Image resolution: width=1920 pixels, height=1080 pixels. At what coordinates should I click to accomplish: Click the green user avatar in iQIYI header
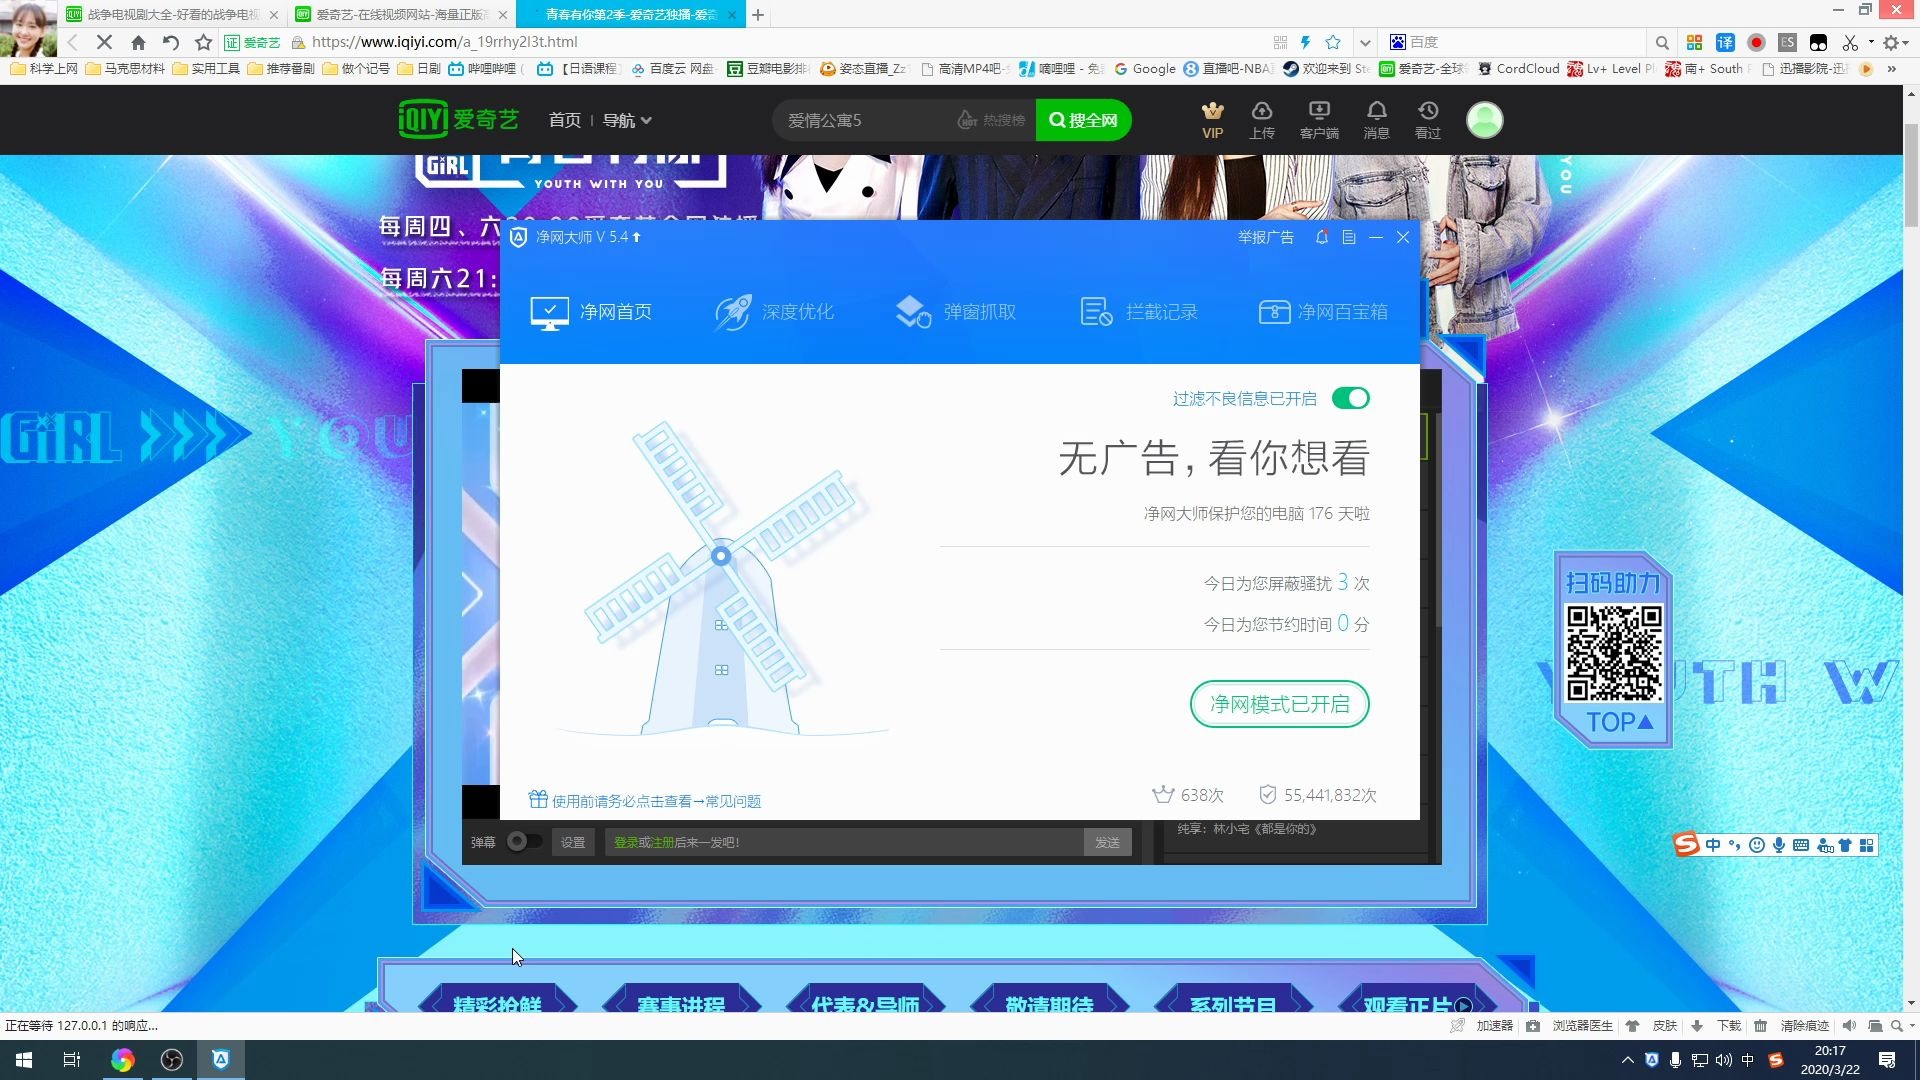coord(1484,120)
